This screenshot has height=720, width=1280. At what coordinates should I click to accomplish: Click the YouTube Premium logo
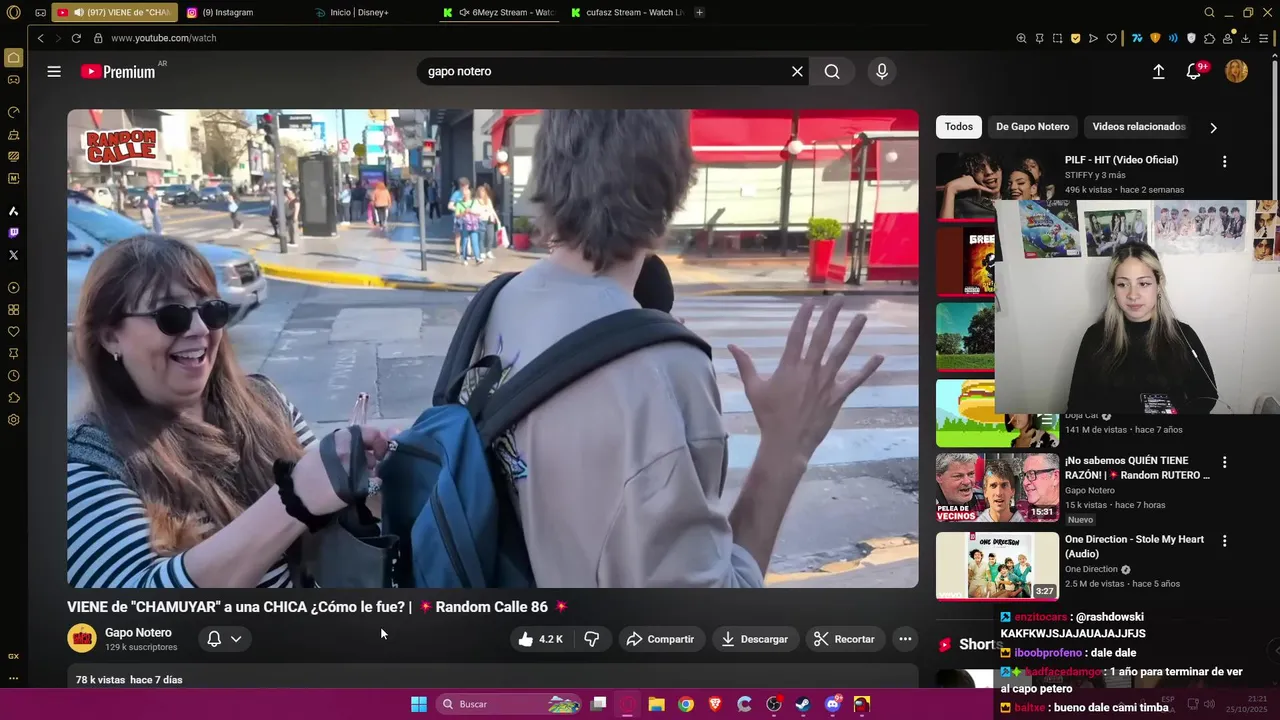pos(118,72)
